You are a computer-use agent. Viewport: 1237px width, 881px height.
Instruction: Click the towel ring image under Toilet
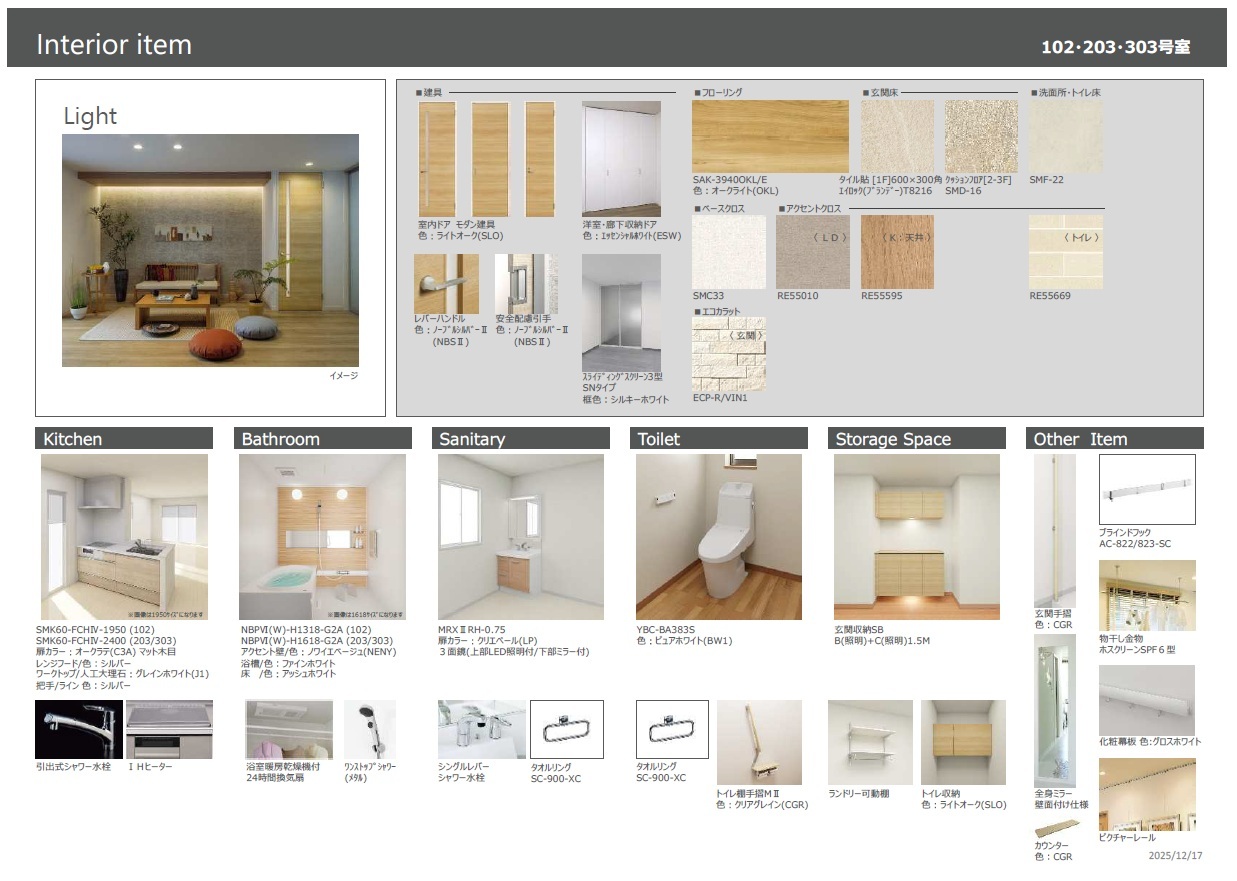coord(672,730)
